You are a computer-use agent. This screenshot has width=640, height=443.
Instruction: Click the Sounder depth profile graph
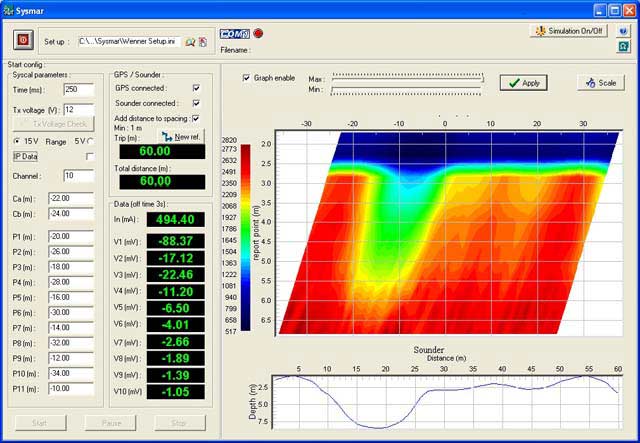pos(447,402)
